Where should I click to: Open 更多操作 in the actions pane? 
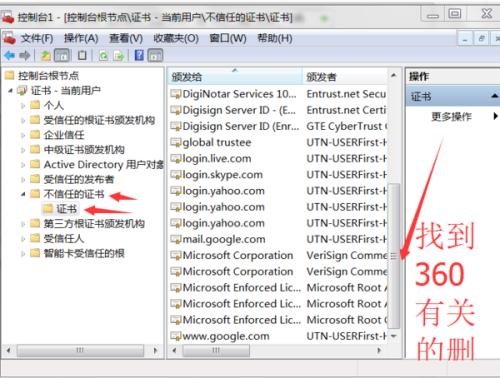[452, 116]
